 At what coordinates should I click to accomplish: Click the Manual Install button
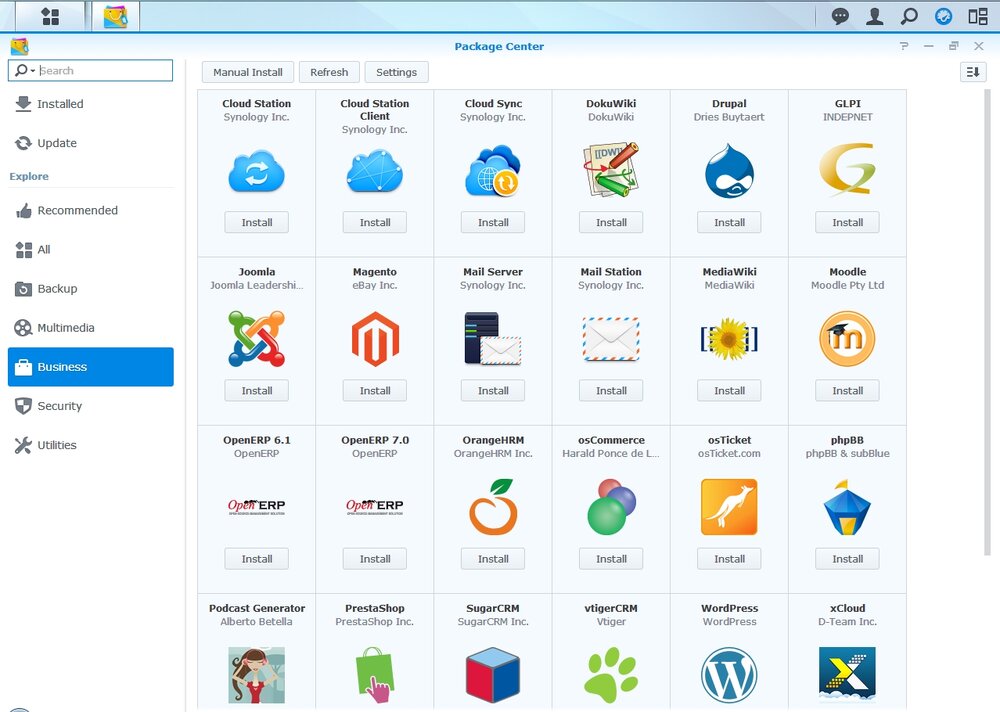tap(247, 72)
